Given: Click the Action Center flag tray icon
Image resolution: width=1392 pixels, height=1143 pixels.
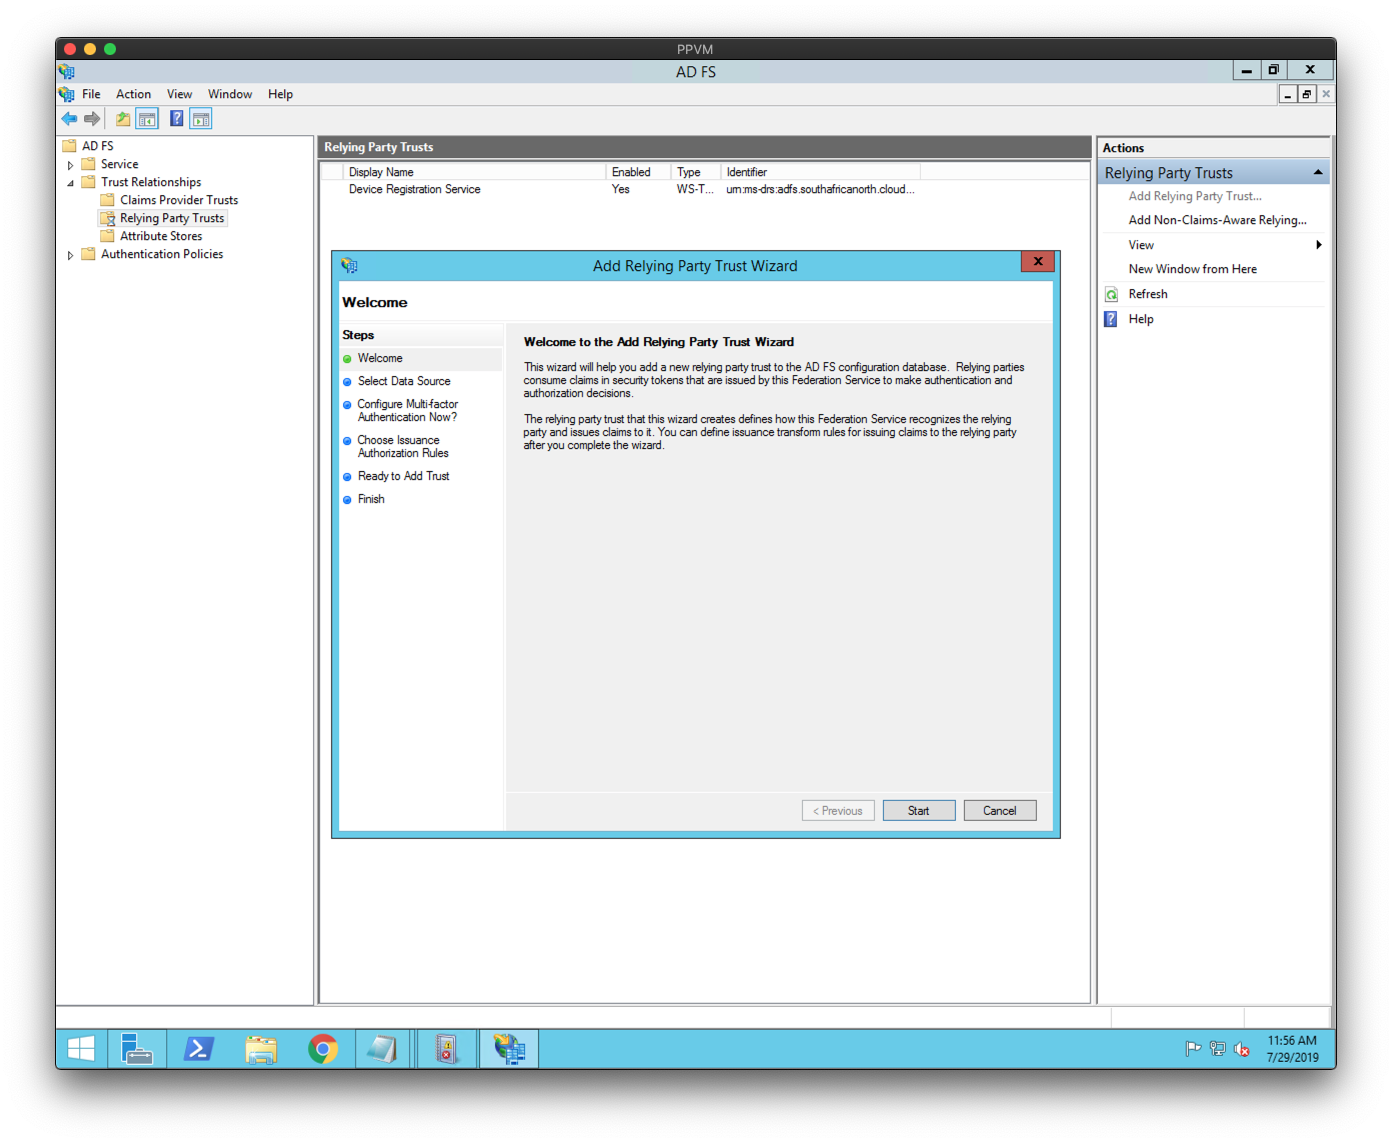Looking at the screenshot, I should tap(1193, 1049).
